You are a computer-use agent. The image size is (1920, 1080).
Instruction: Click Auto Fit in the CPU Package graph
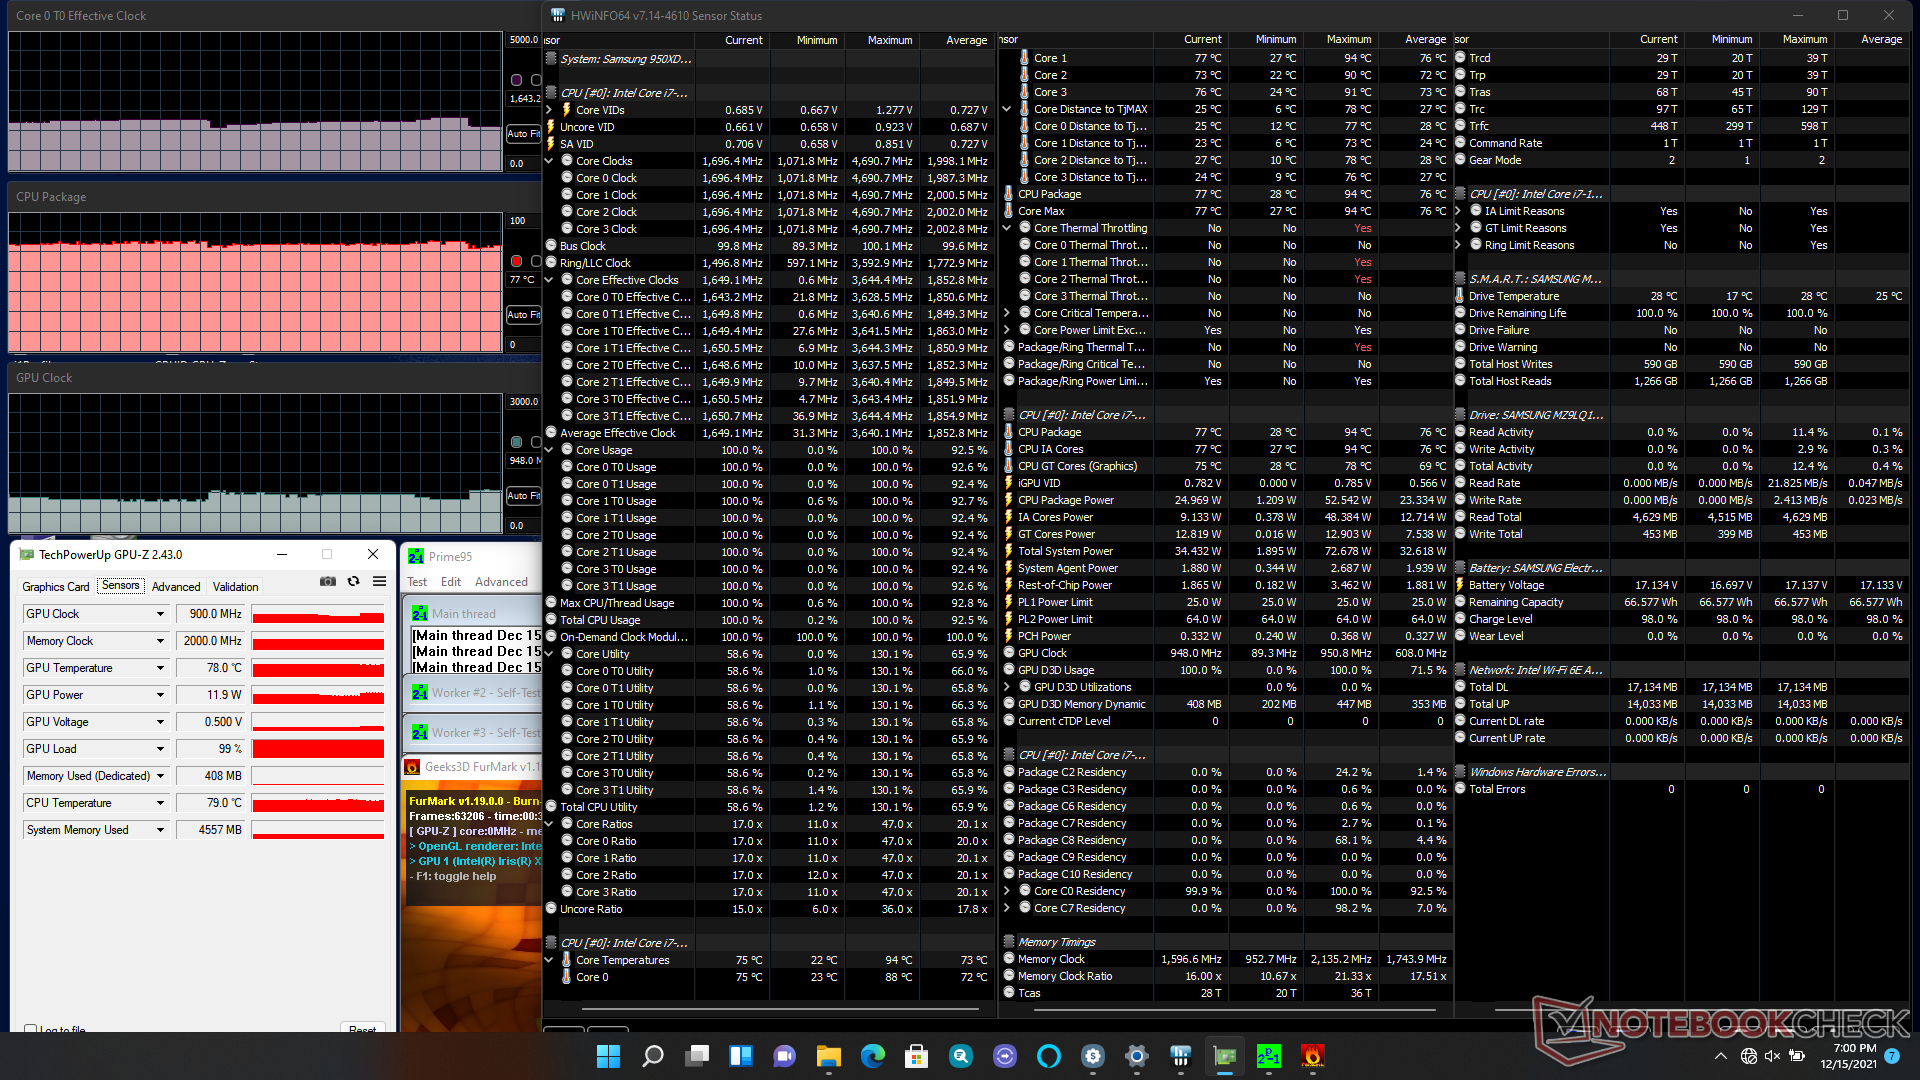[x=523, y=314]
